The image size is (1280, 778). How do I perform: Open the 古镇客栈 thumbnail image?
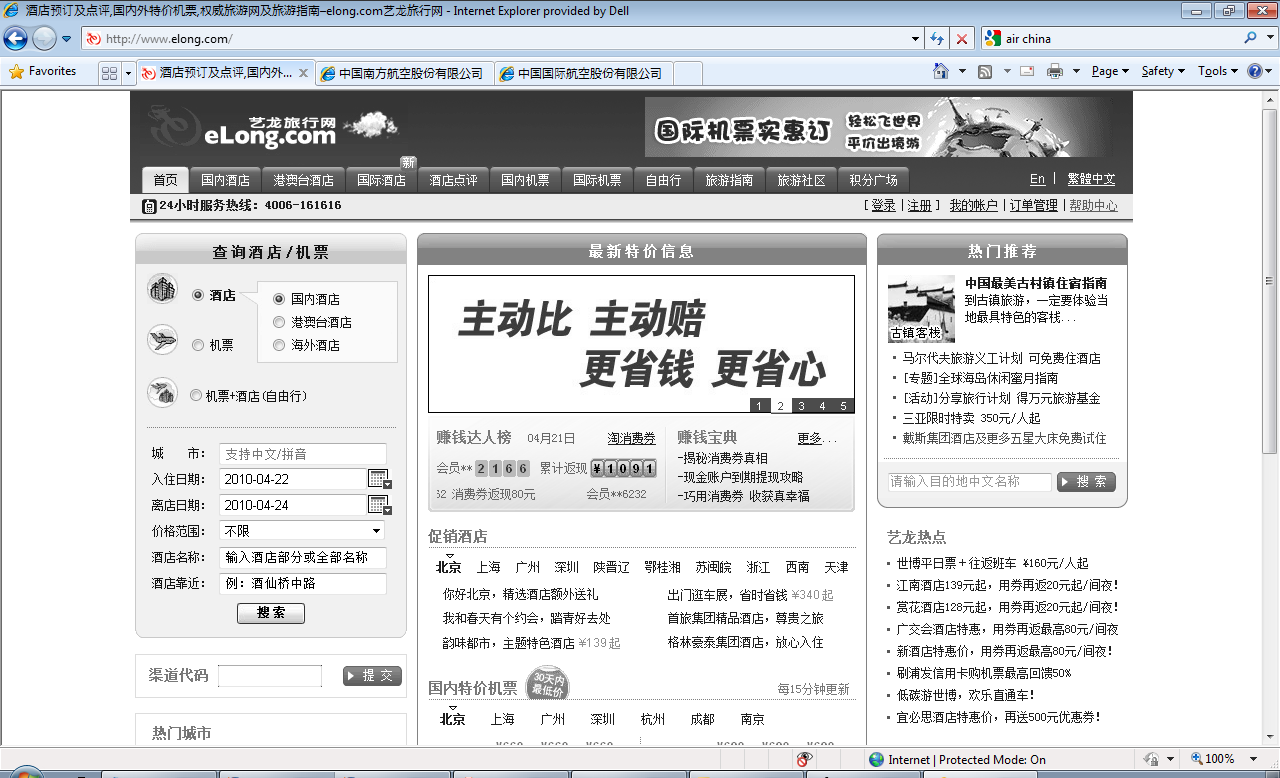pos(921,309)
